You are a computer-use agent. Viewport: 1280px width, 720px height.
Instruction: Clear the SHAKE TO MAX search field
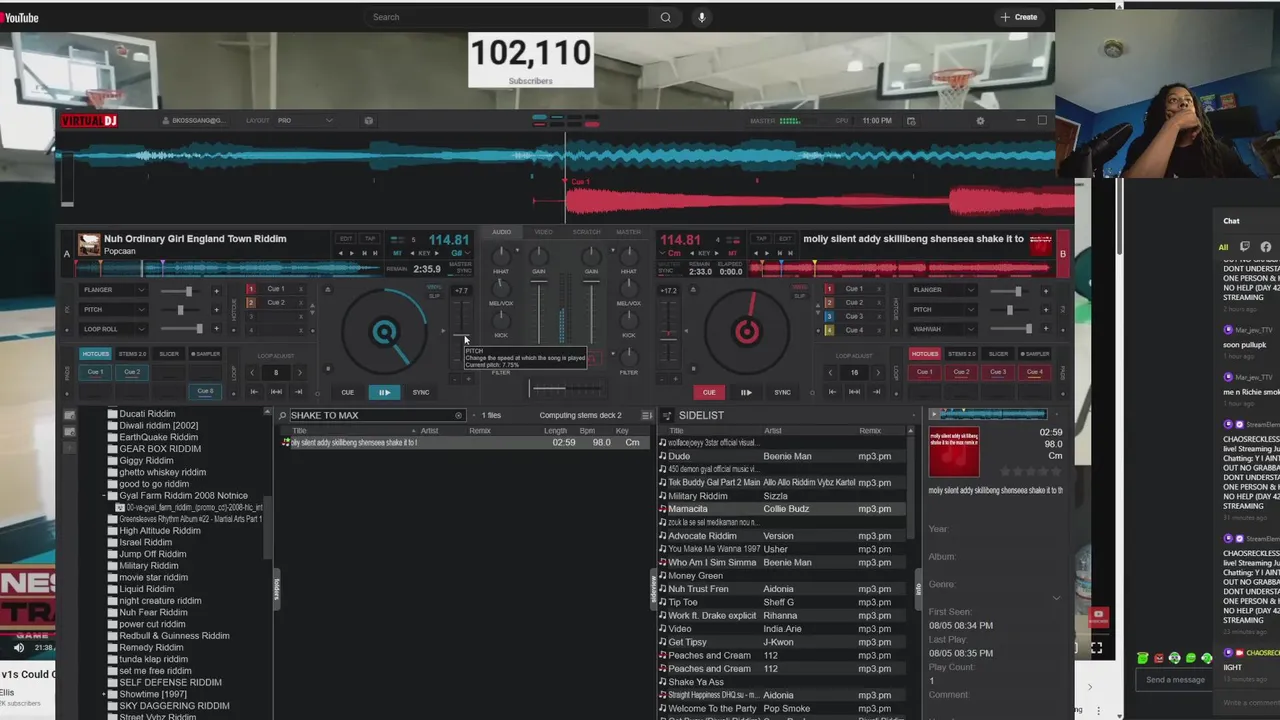coord(459,416)
